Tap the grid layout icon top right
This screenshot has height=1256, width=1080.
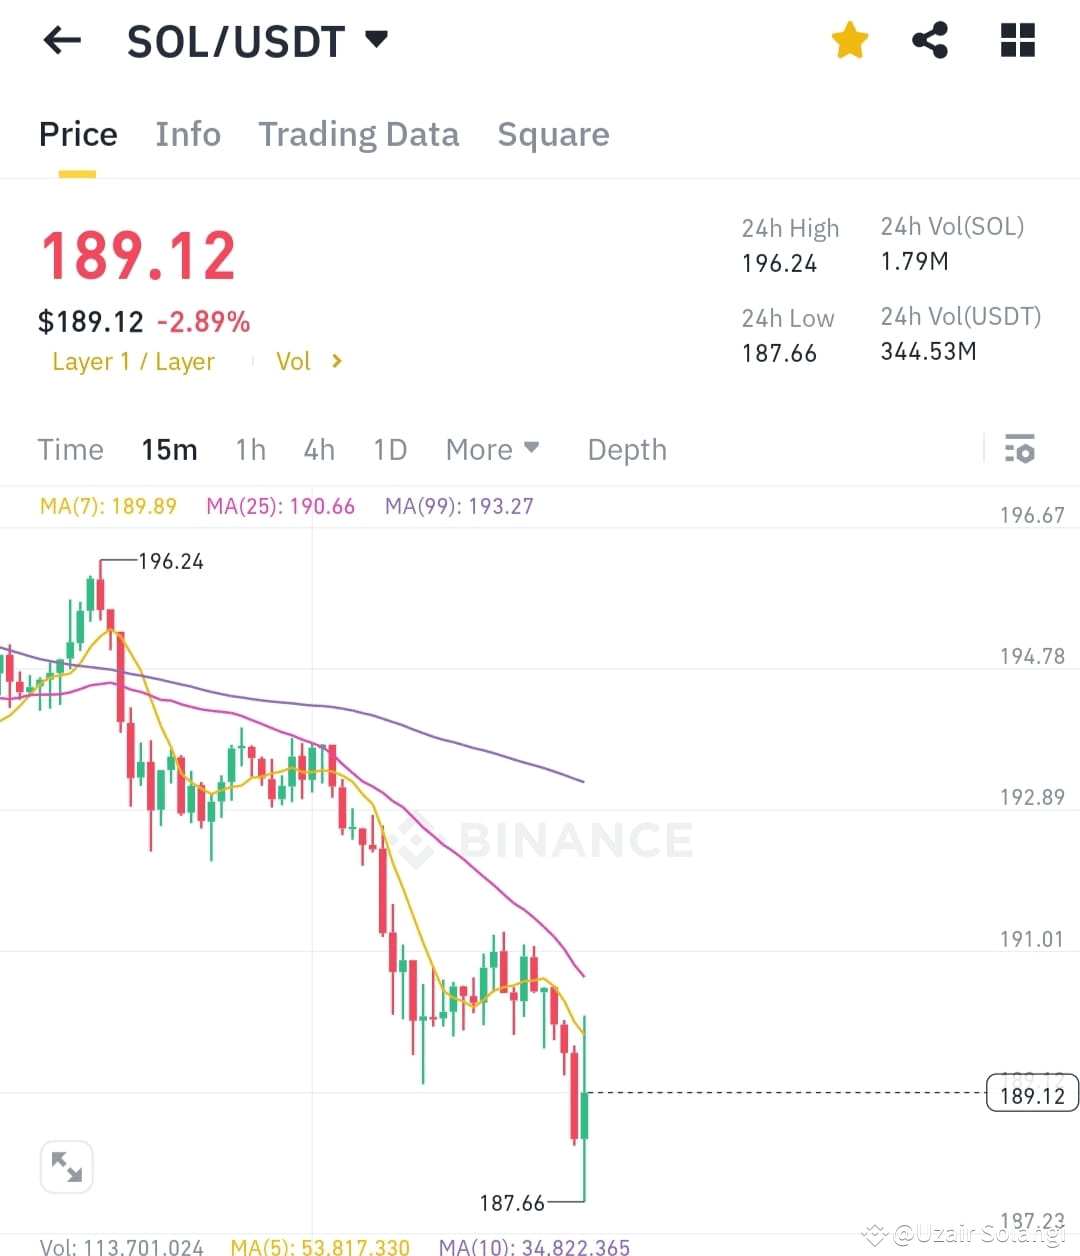click(x=1017, y=40)
